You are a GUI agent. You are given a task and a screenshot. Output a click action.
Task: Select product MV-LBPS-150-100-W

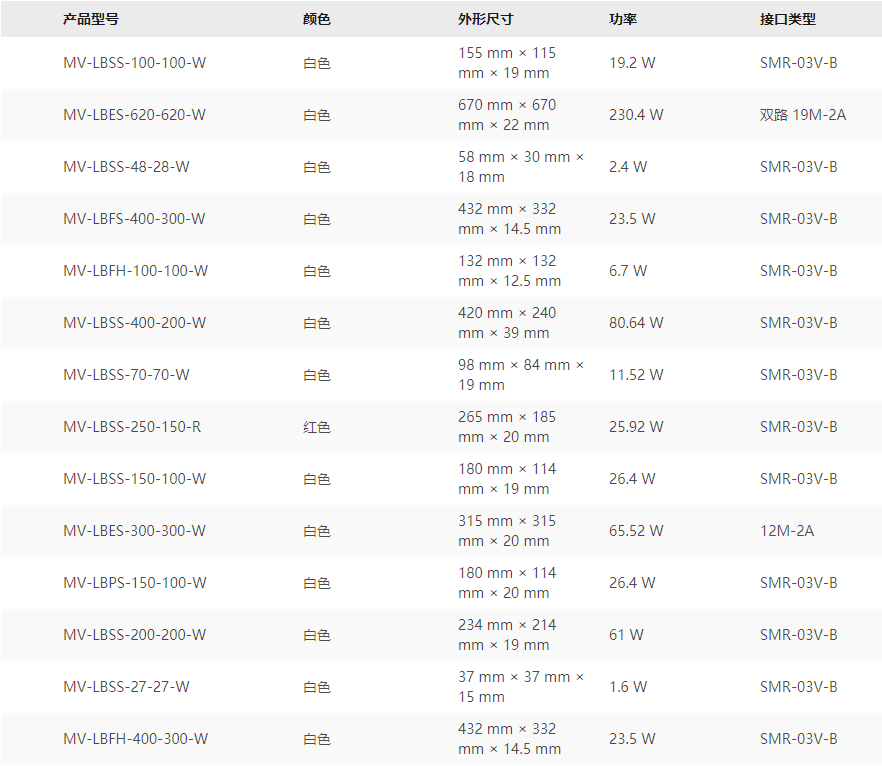click(x=135, y=583)
